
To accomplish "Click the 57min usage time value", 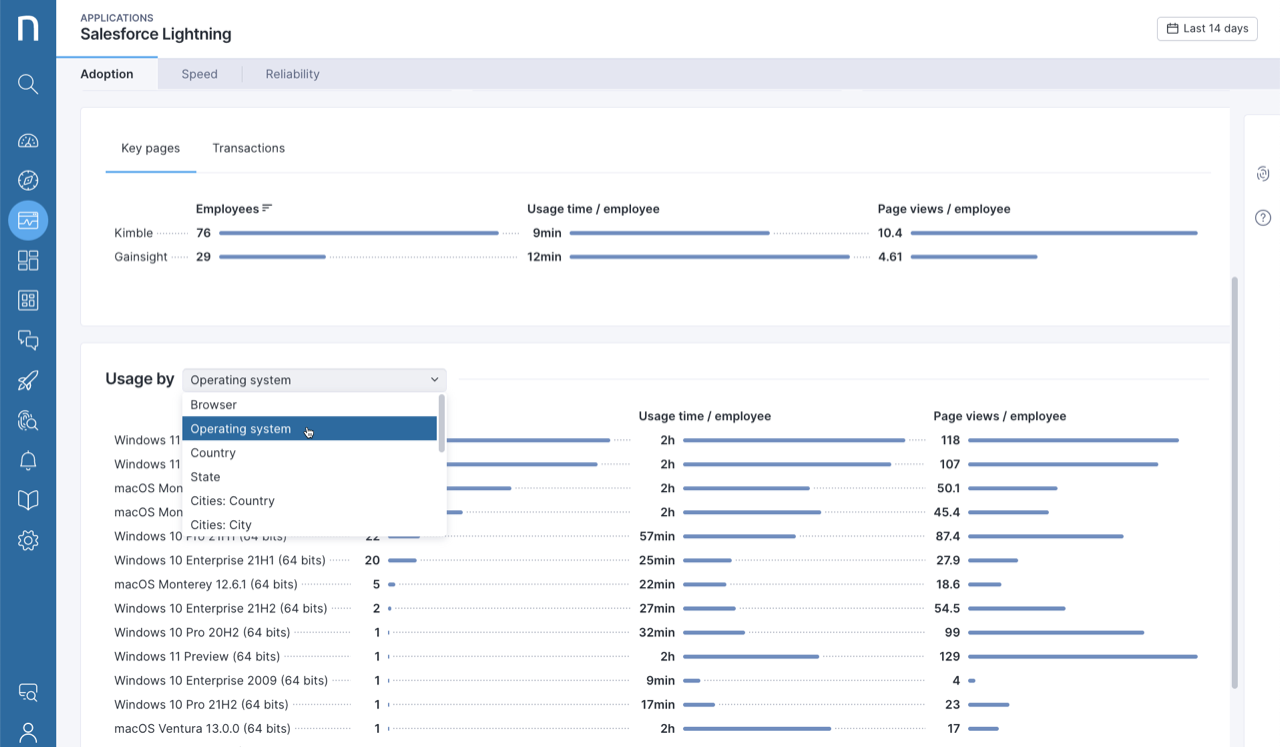I will tap(657, 536).
